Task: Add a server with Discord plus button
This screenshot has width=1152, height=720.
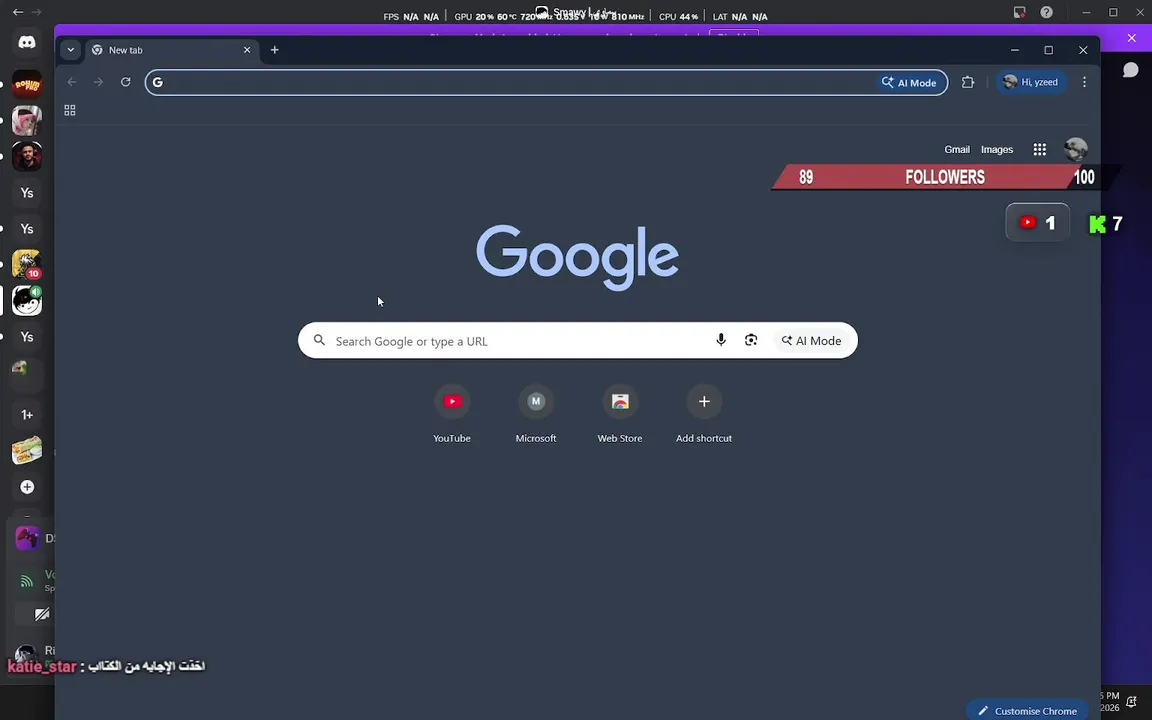Action: pyautogui.click(x=27, y=487)
